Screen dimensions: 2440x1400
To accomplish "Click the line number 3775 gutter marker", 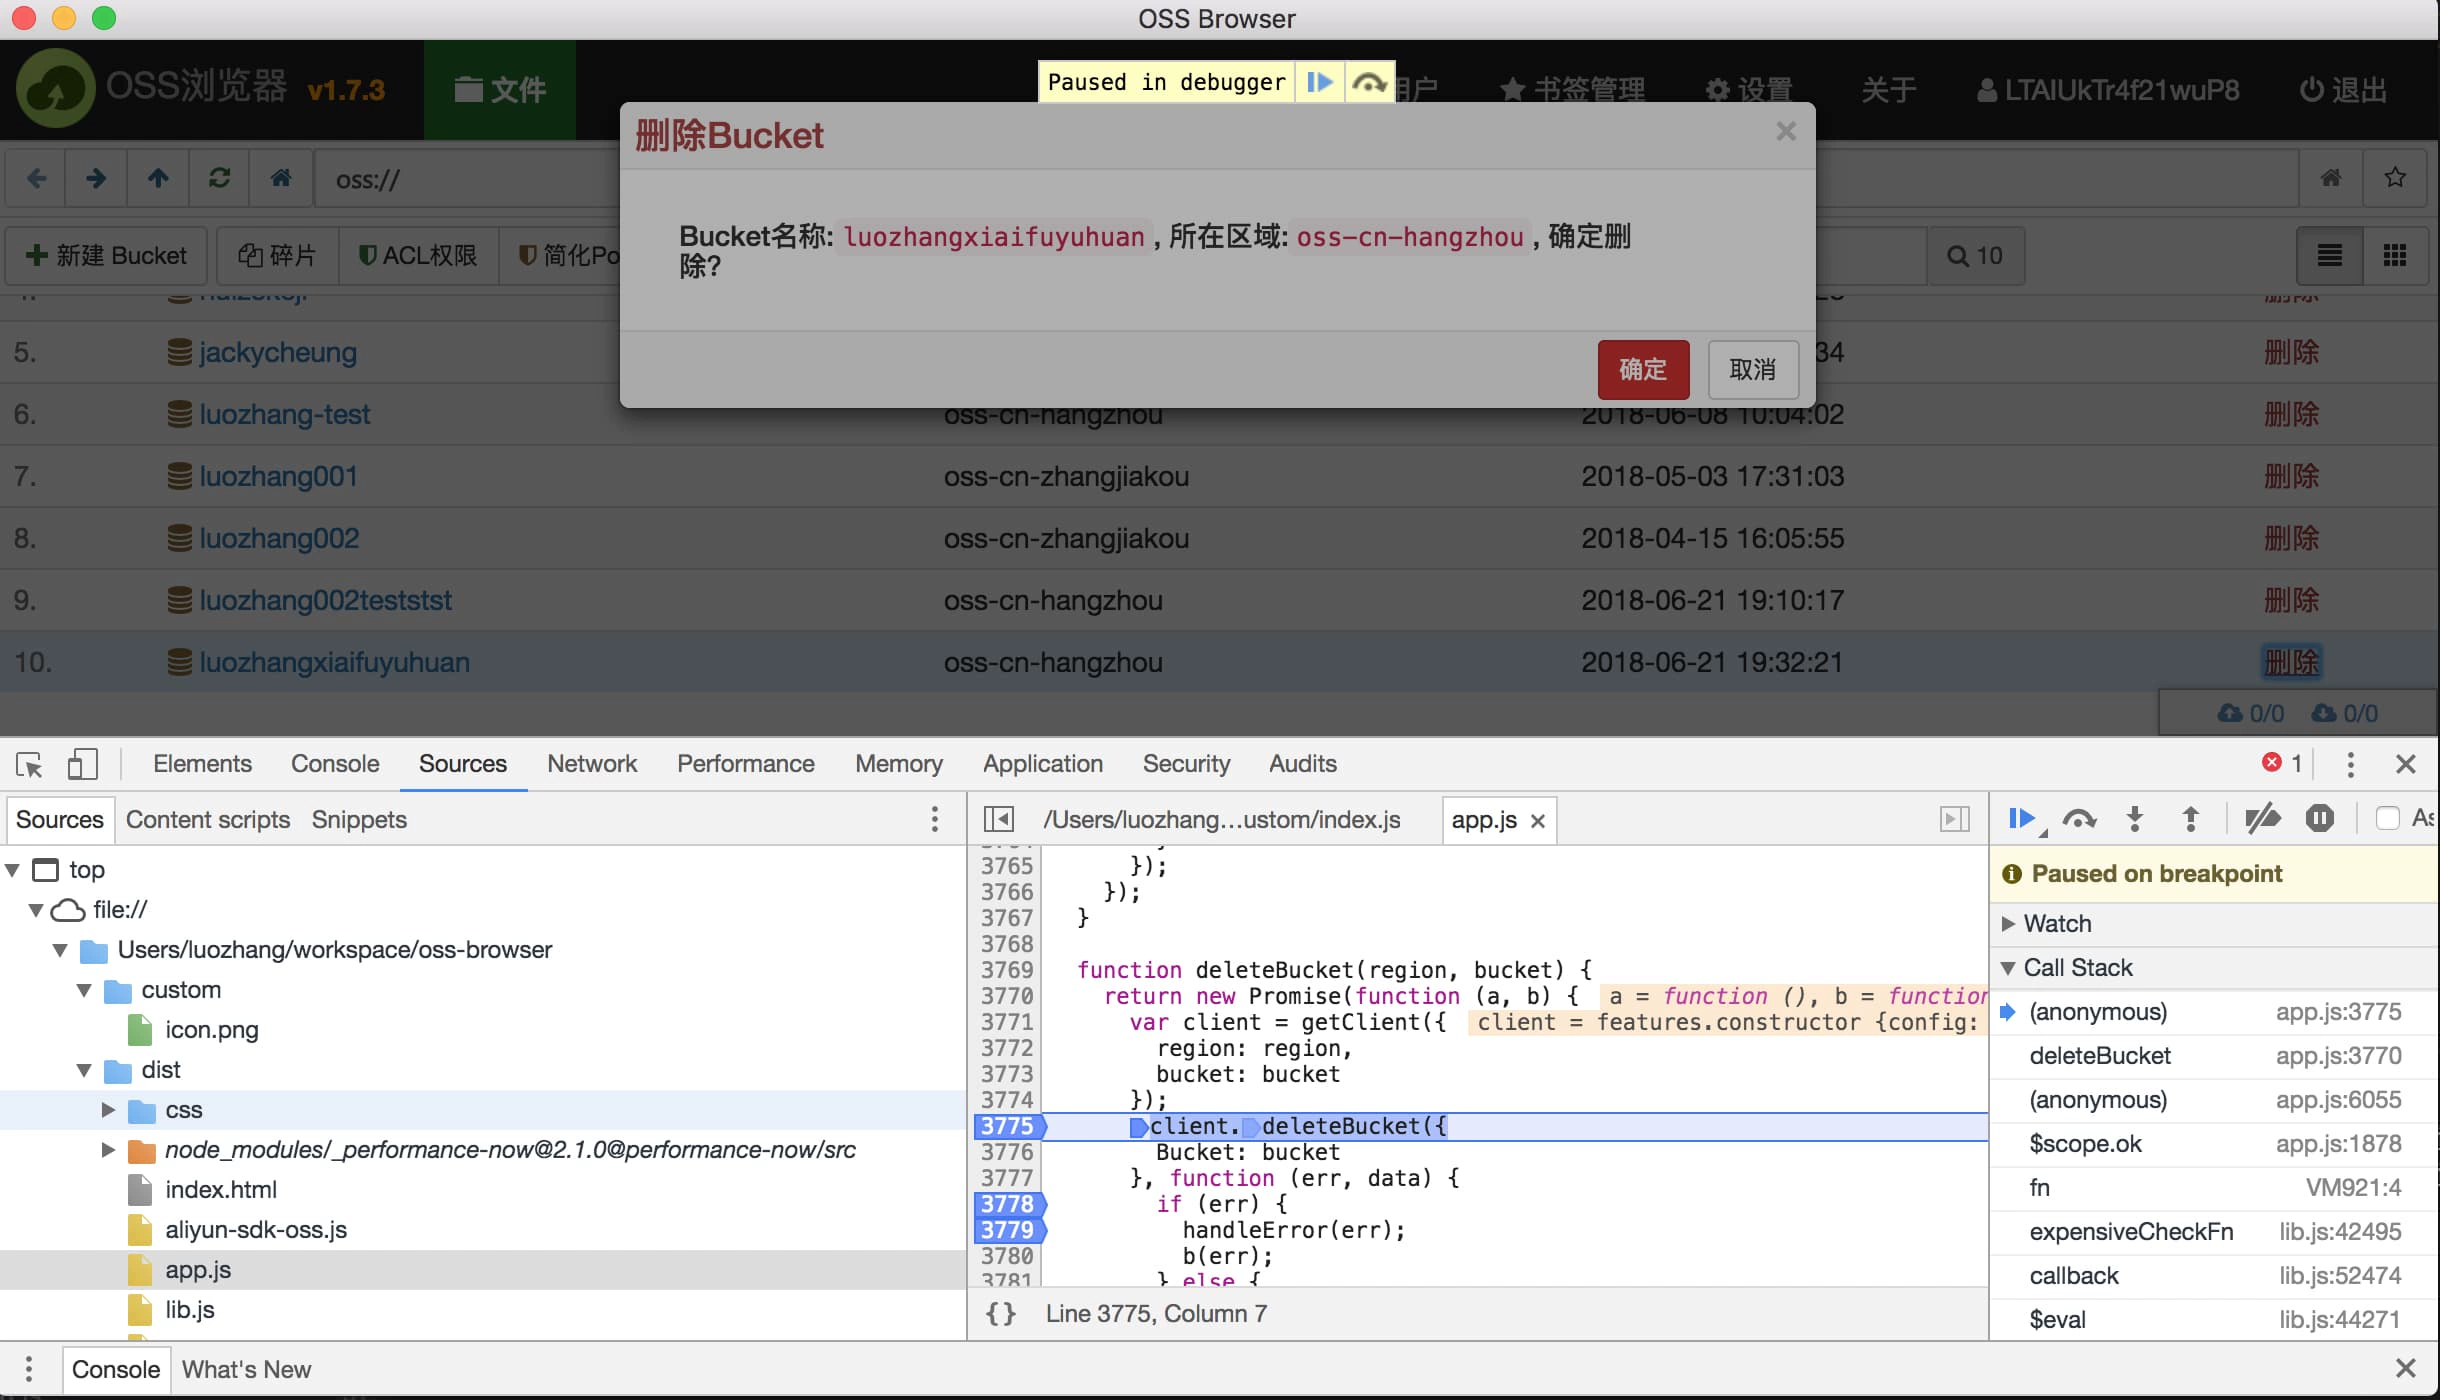I will [x=1005, y=1125].
